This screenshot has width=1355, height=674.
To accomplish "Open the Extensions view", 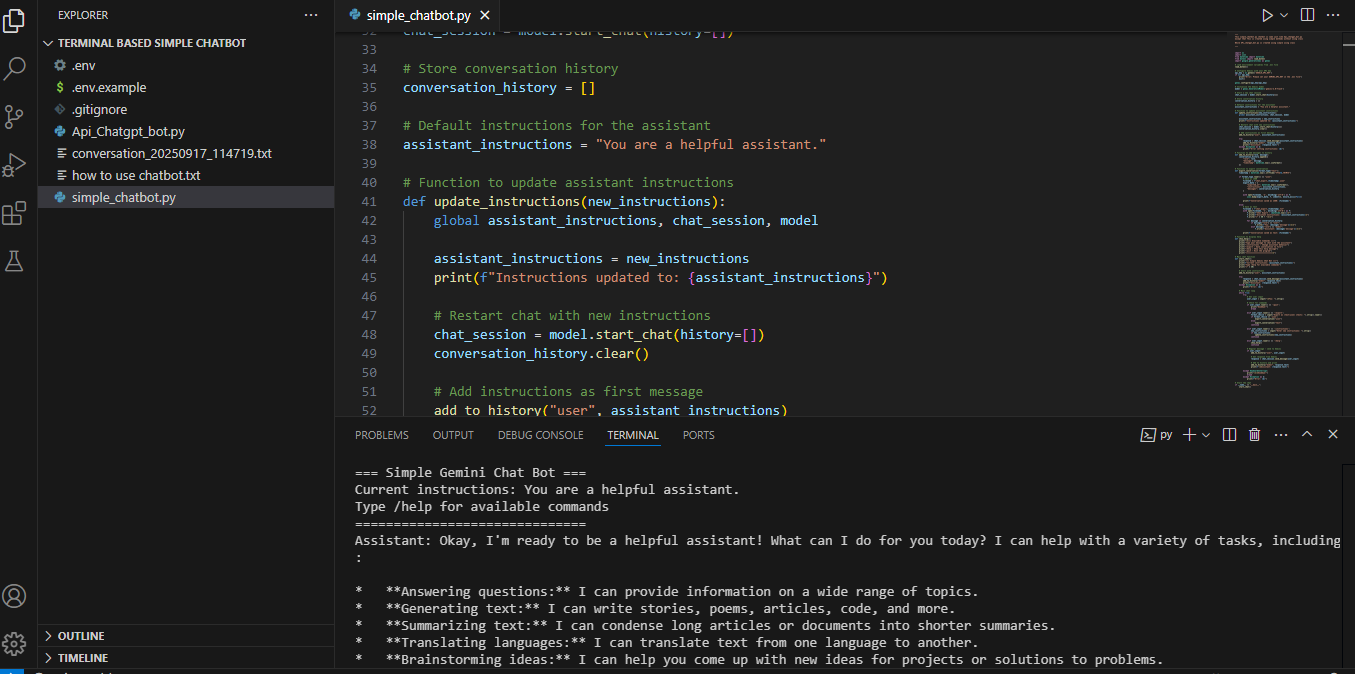I will pyautogui.click(x=14, y=213).
